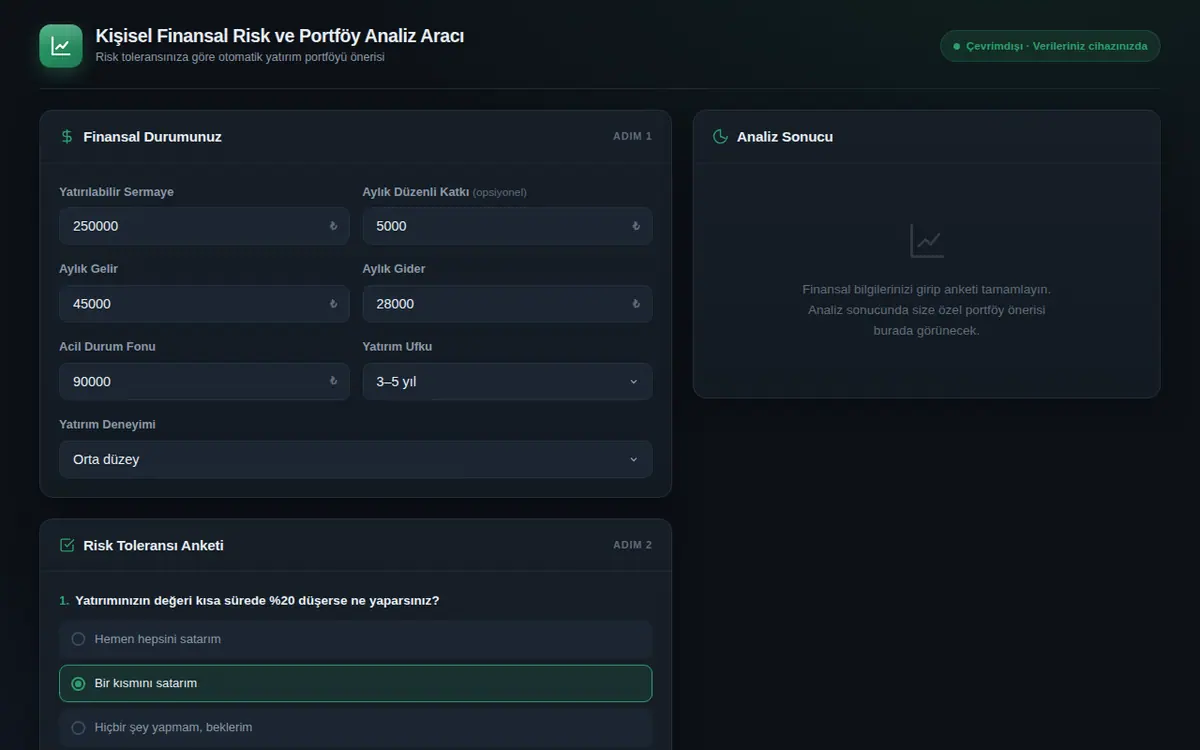Select the 'Hemen hepsini satarım' option
This screenshot has height=750, width=1200.
coord(356,639)
